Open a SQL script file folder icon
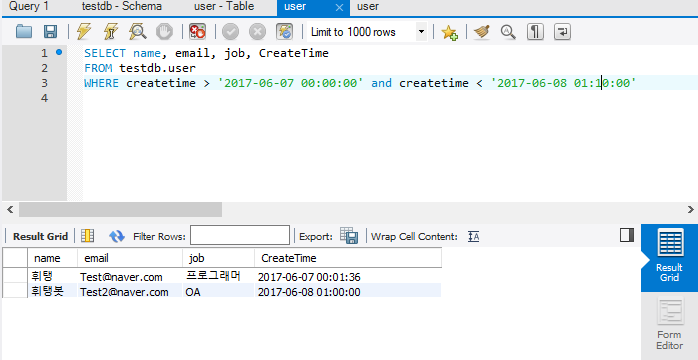Screen dimensions: 698x360 coord(24,32)
